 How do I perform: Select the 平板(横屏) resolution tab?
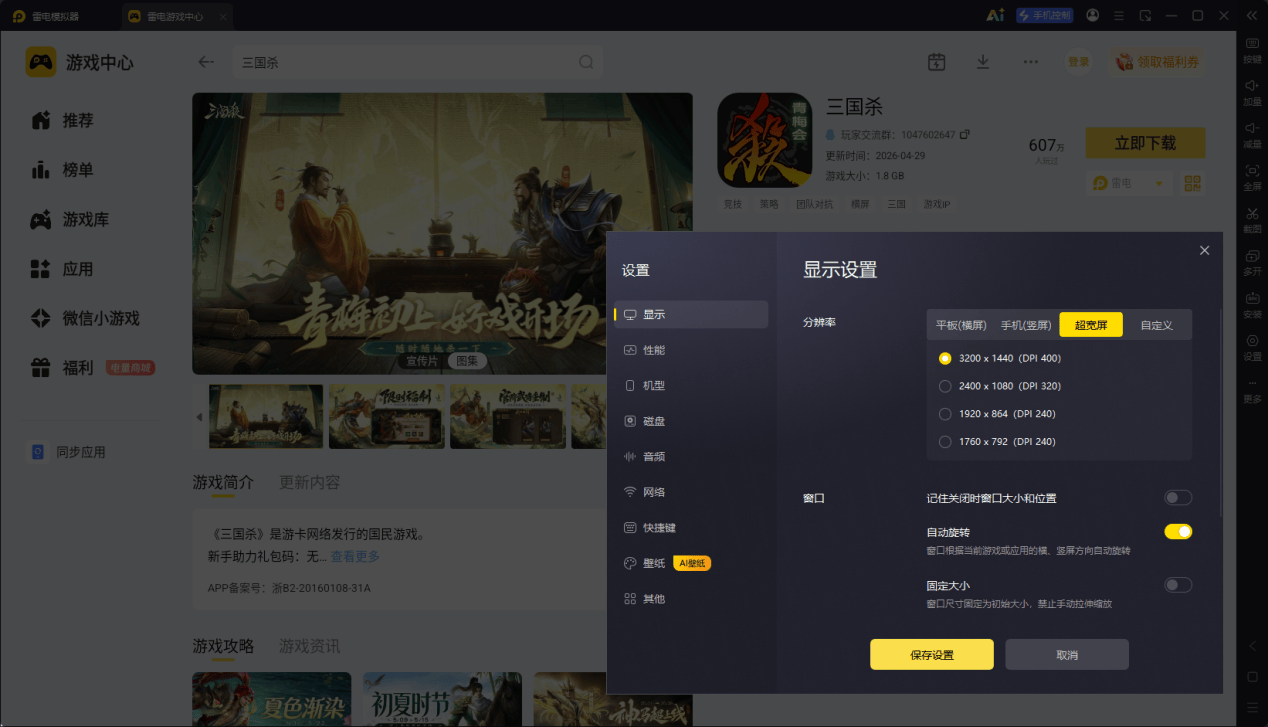pos(961,325)
